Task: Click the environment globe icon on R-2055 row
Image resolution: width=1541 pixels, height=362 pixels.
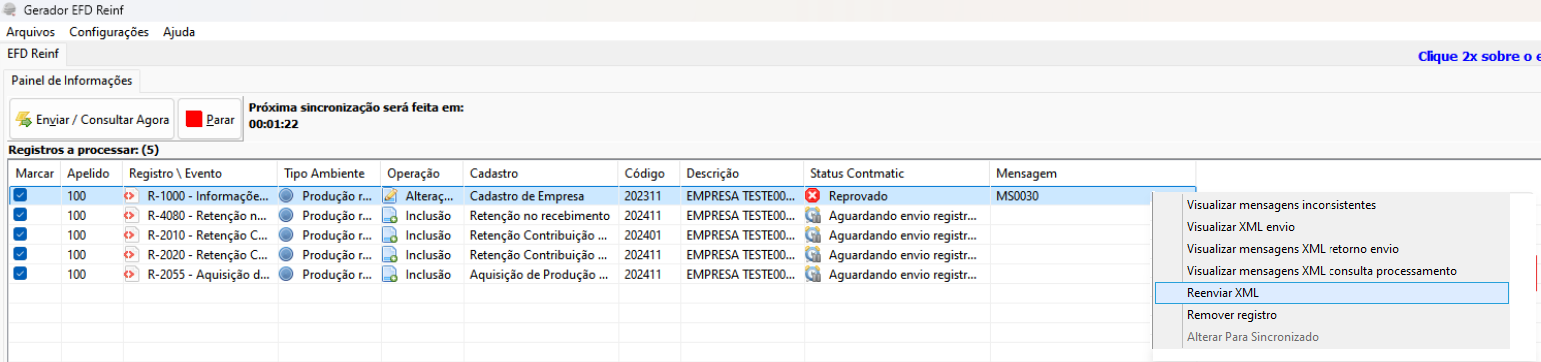Action: [287, 274]
